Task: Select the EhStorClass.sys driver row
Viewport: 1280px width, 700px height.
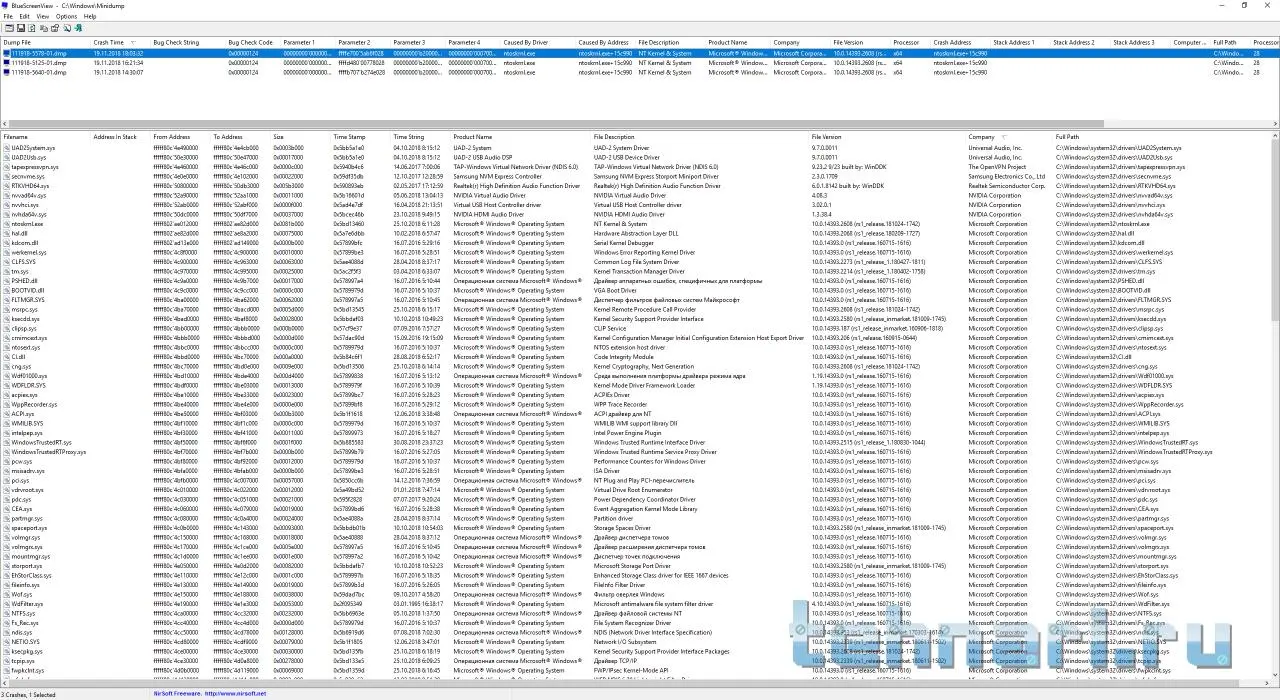Action: coord(635,575)
